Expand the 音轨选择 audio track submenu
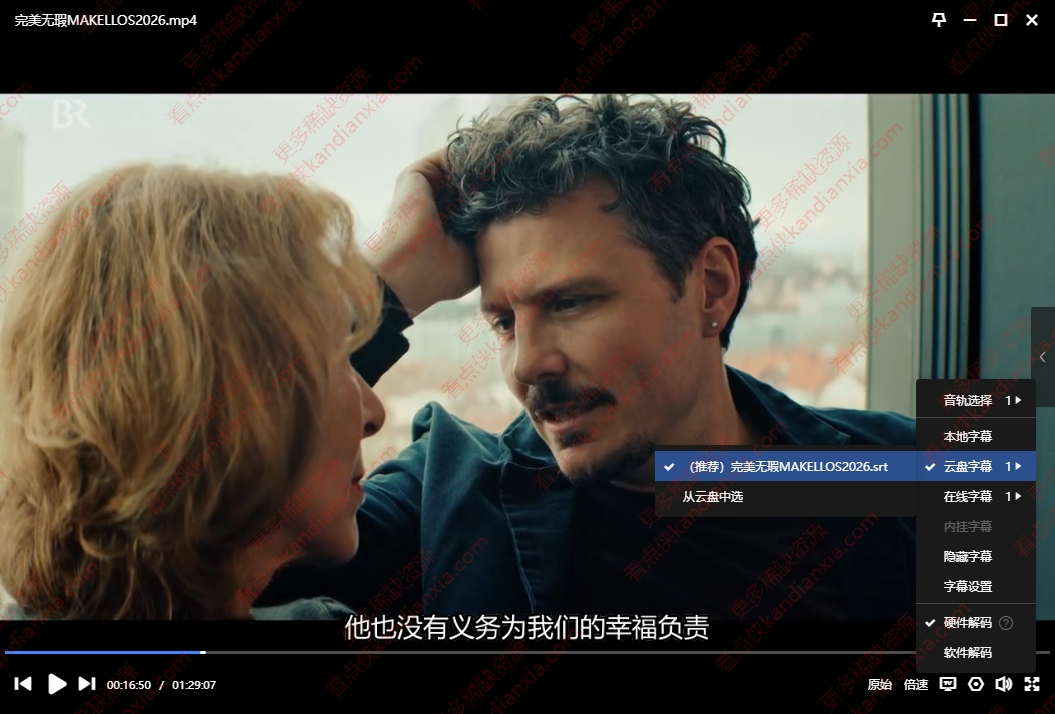This screenshot has height=714, width=1055. coord(964,399)
